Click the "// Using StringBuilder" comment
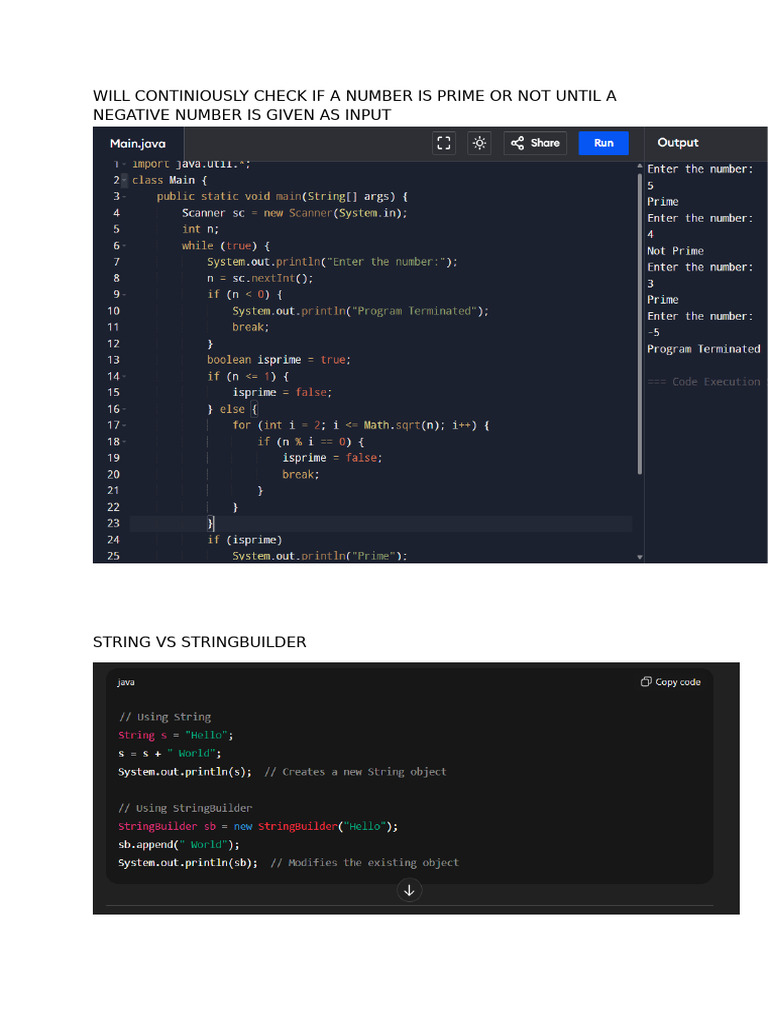768x1024 pixels. 185,808
